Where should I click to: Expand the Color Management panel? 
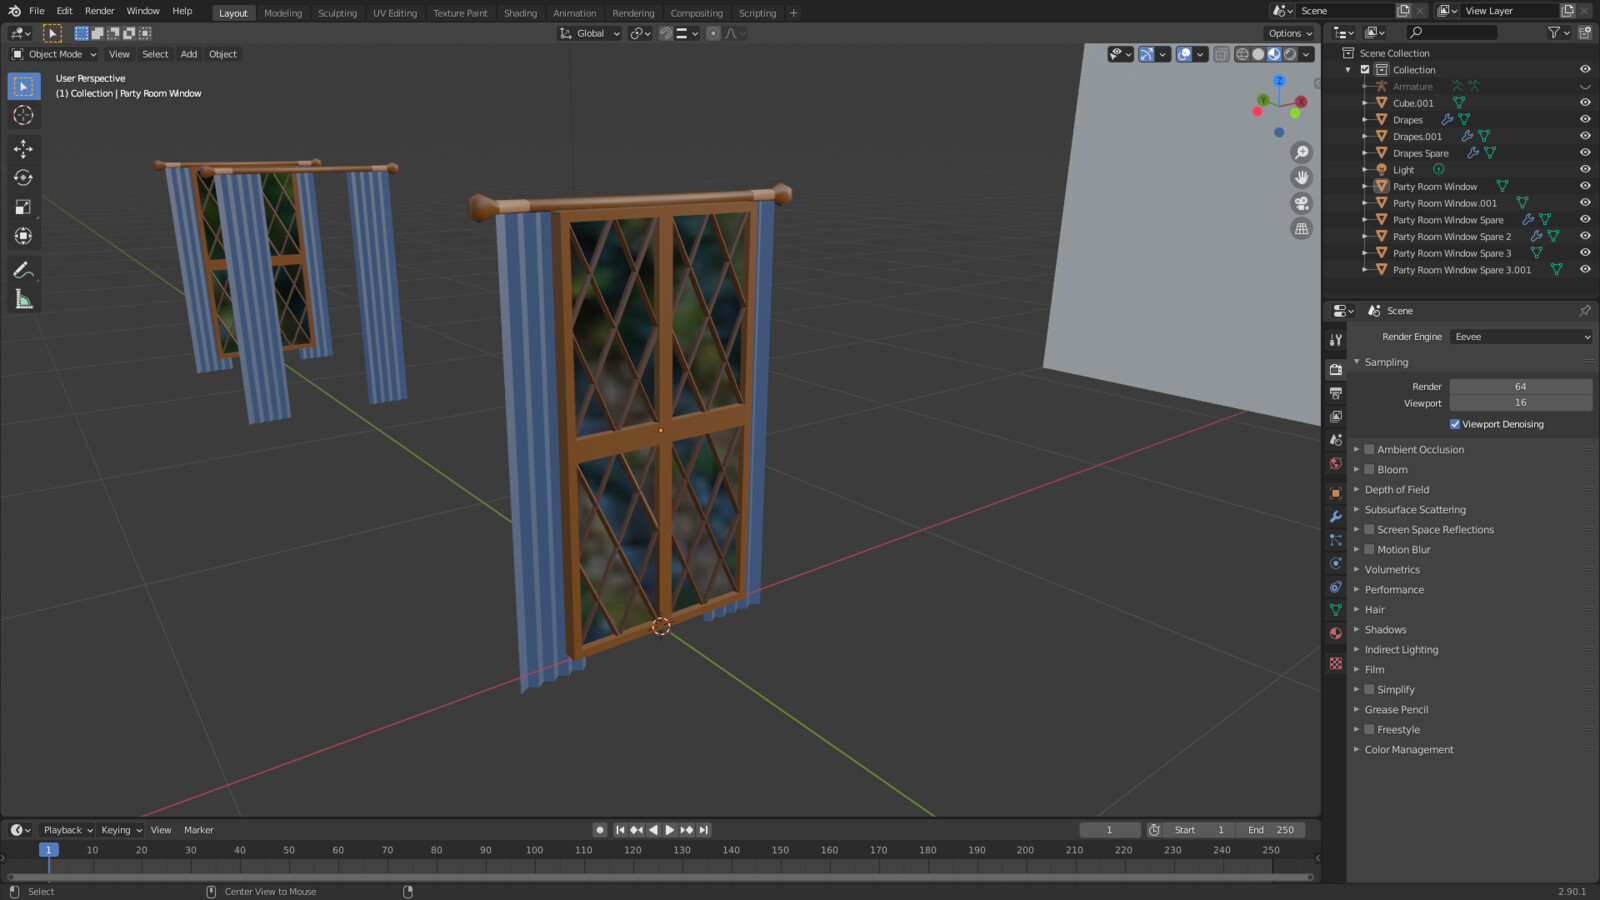point(1408,750)
